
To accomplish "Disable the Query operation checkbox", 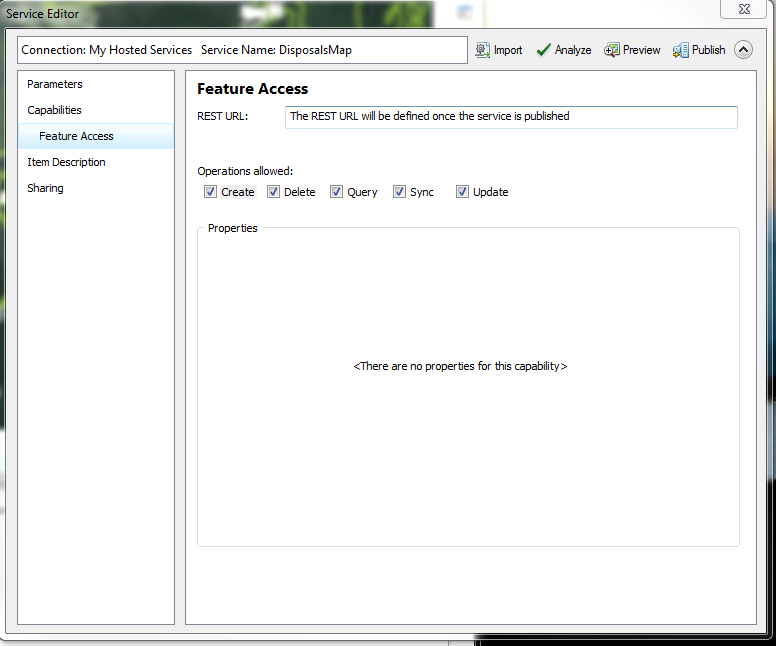I will (x=337, y=192).
